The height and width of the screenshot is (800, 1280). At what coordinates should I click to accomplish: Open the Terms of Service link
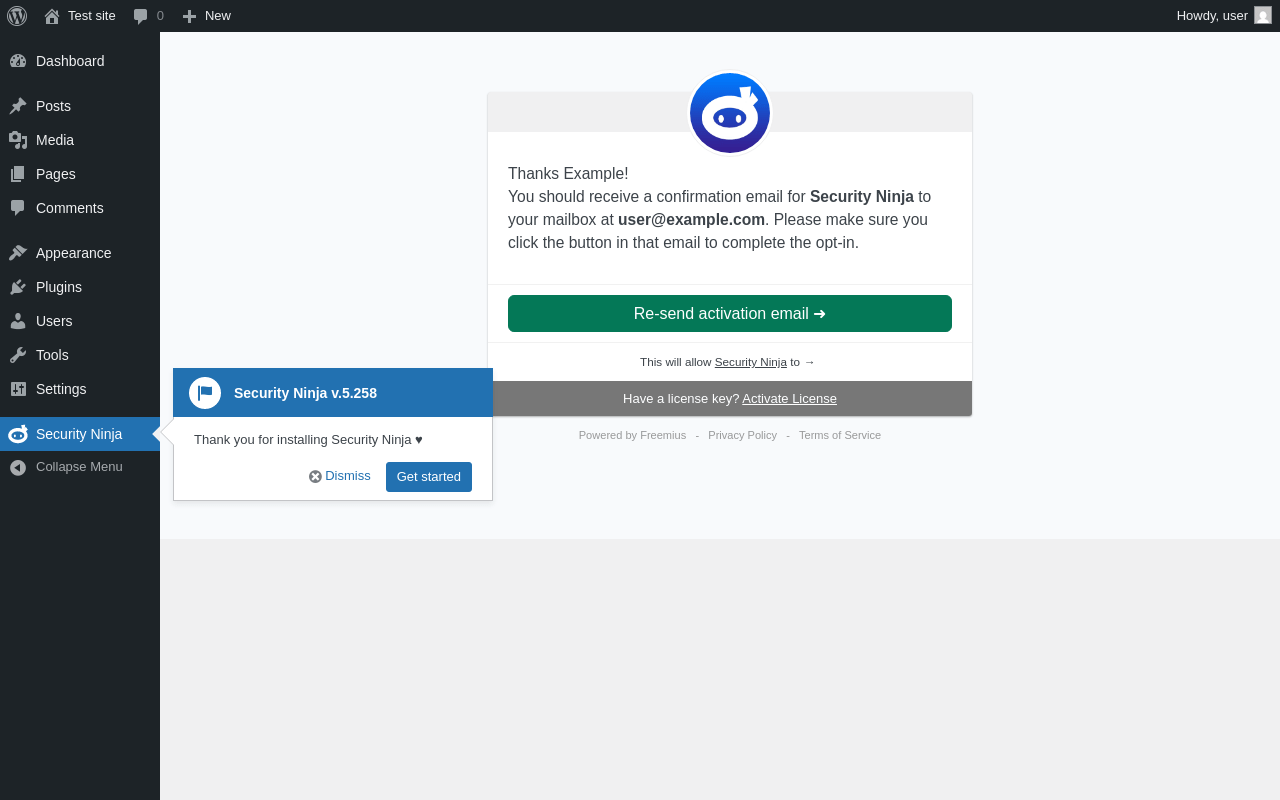840,435
